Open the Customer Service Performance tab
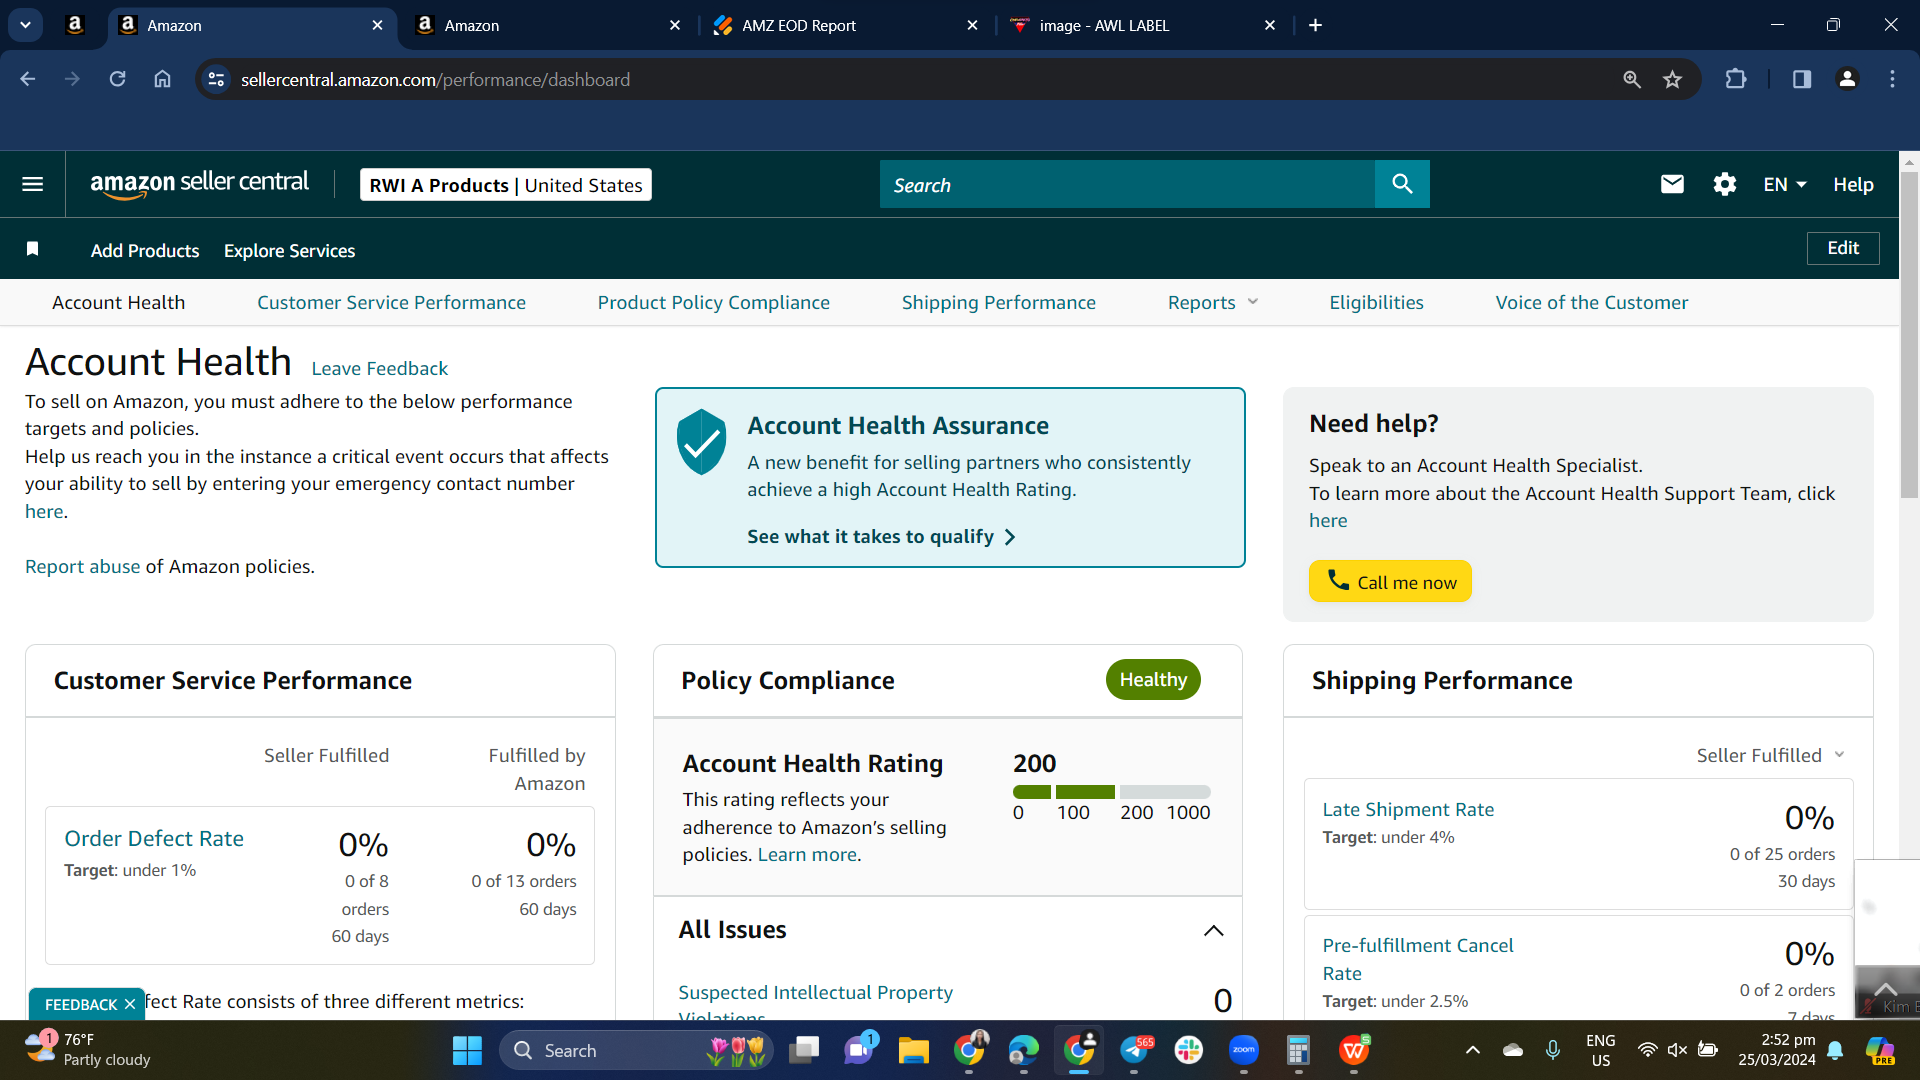The height and width of the screenshot is (1080, 1920). (391, 302)
